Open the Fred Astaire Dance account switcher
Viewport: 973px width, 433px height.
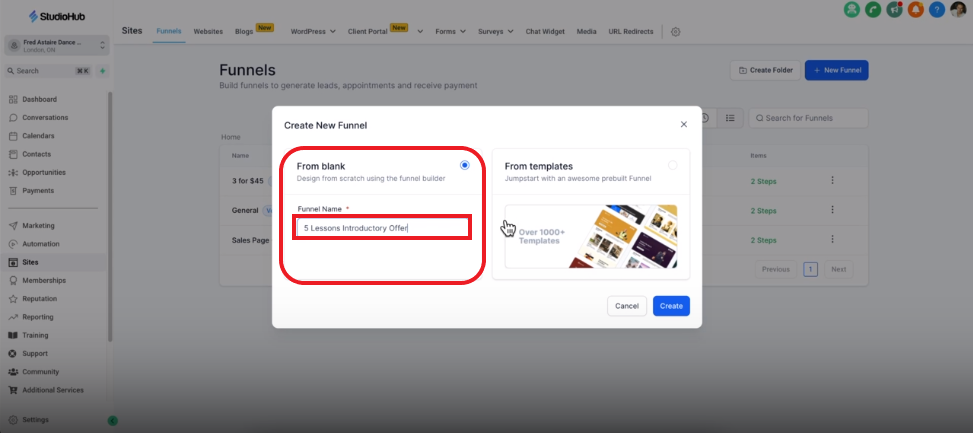[x=57, y=45]
